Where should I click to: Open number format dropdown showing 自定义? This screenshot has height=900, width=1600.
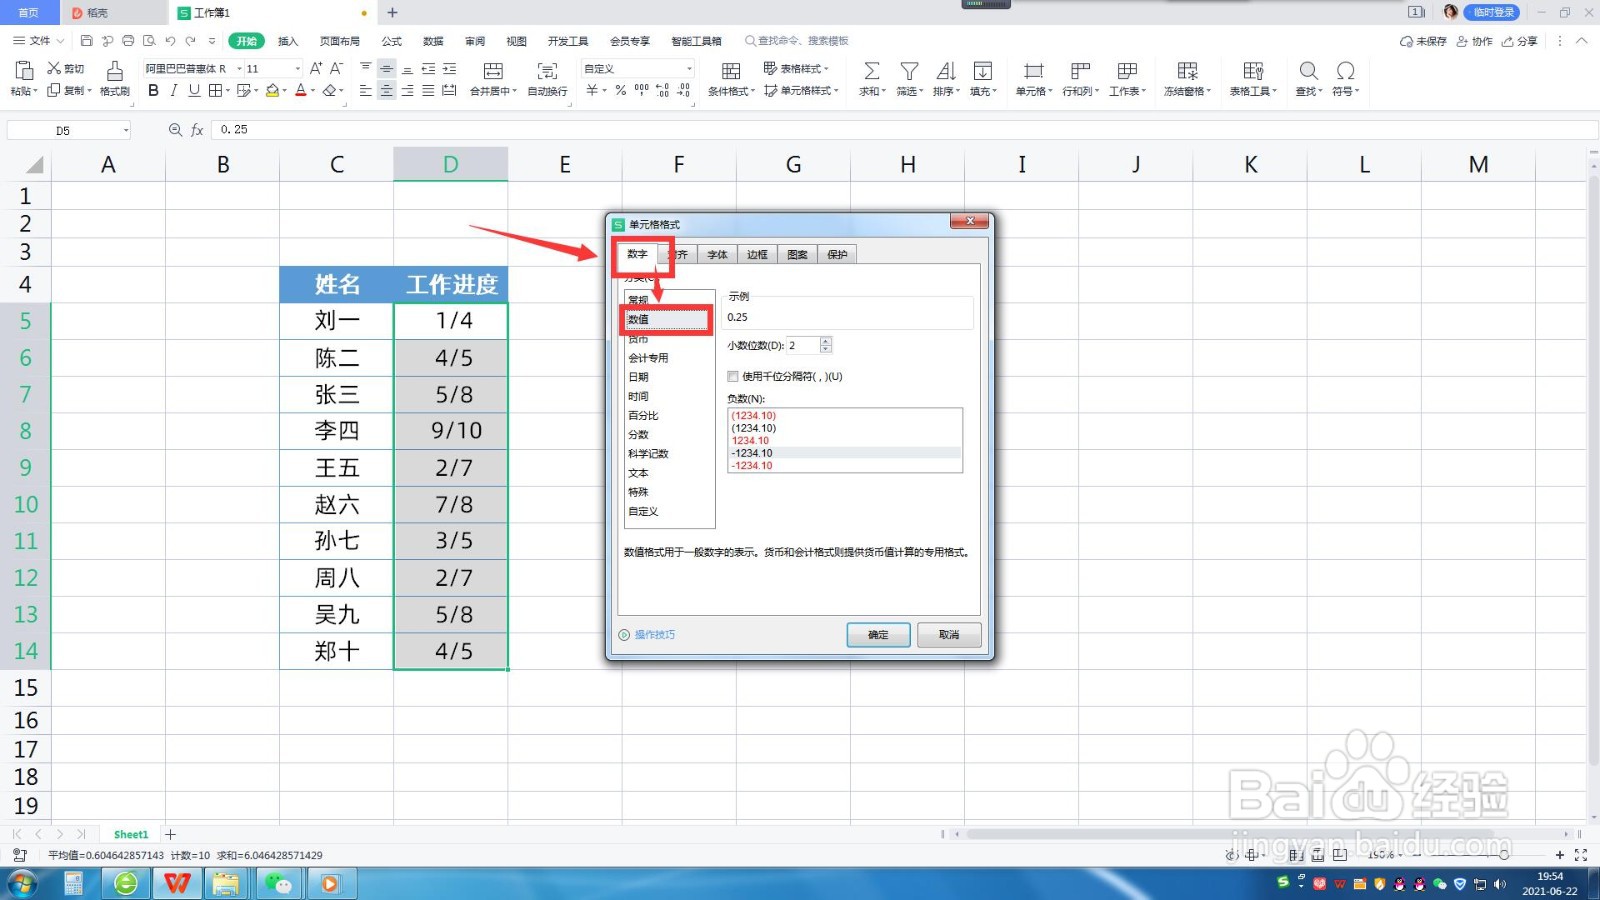pos(689,69)
